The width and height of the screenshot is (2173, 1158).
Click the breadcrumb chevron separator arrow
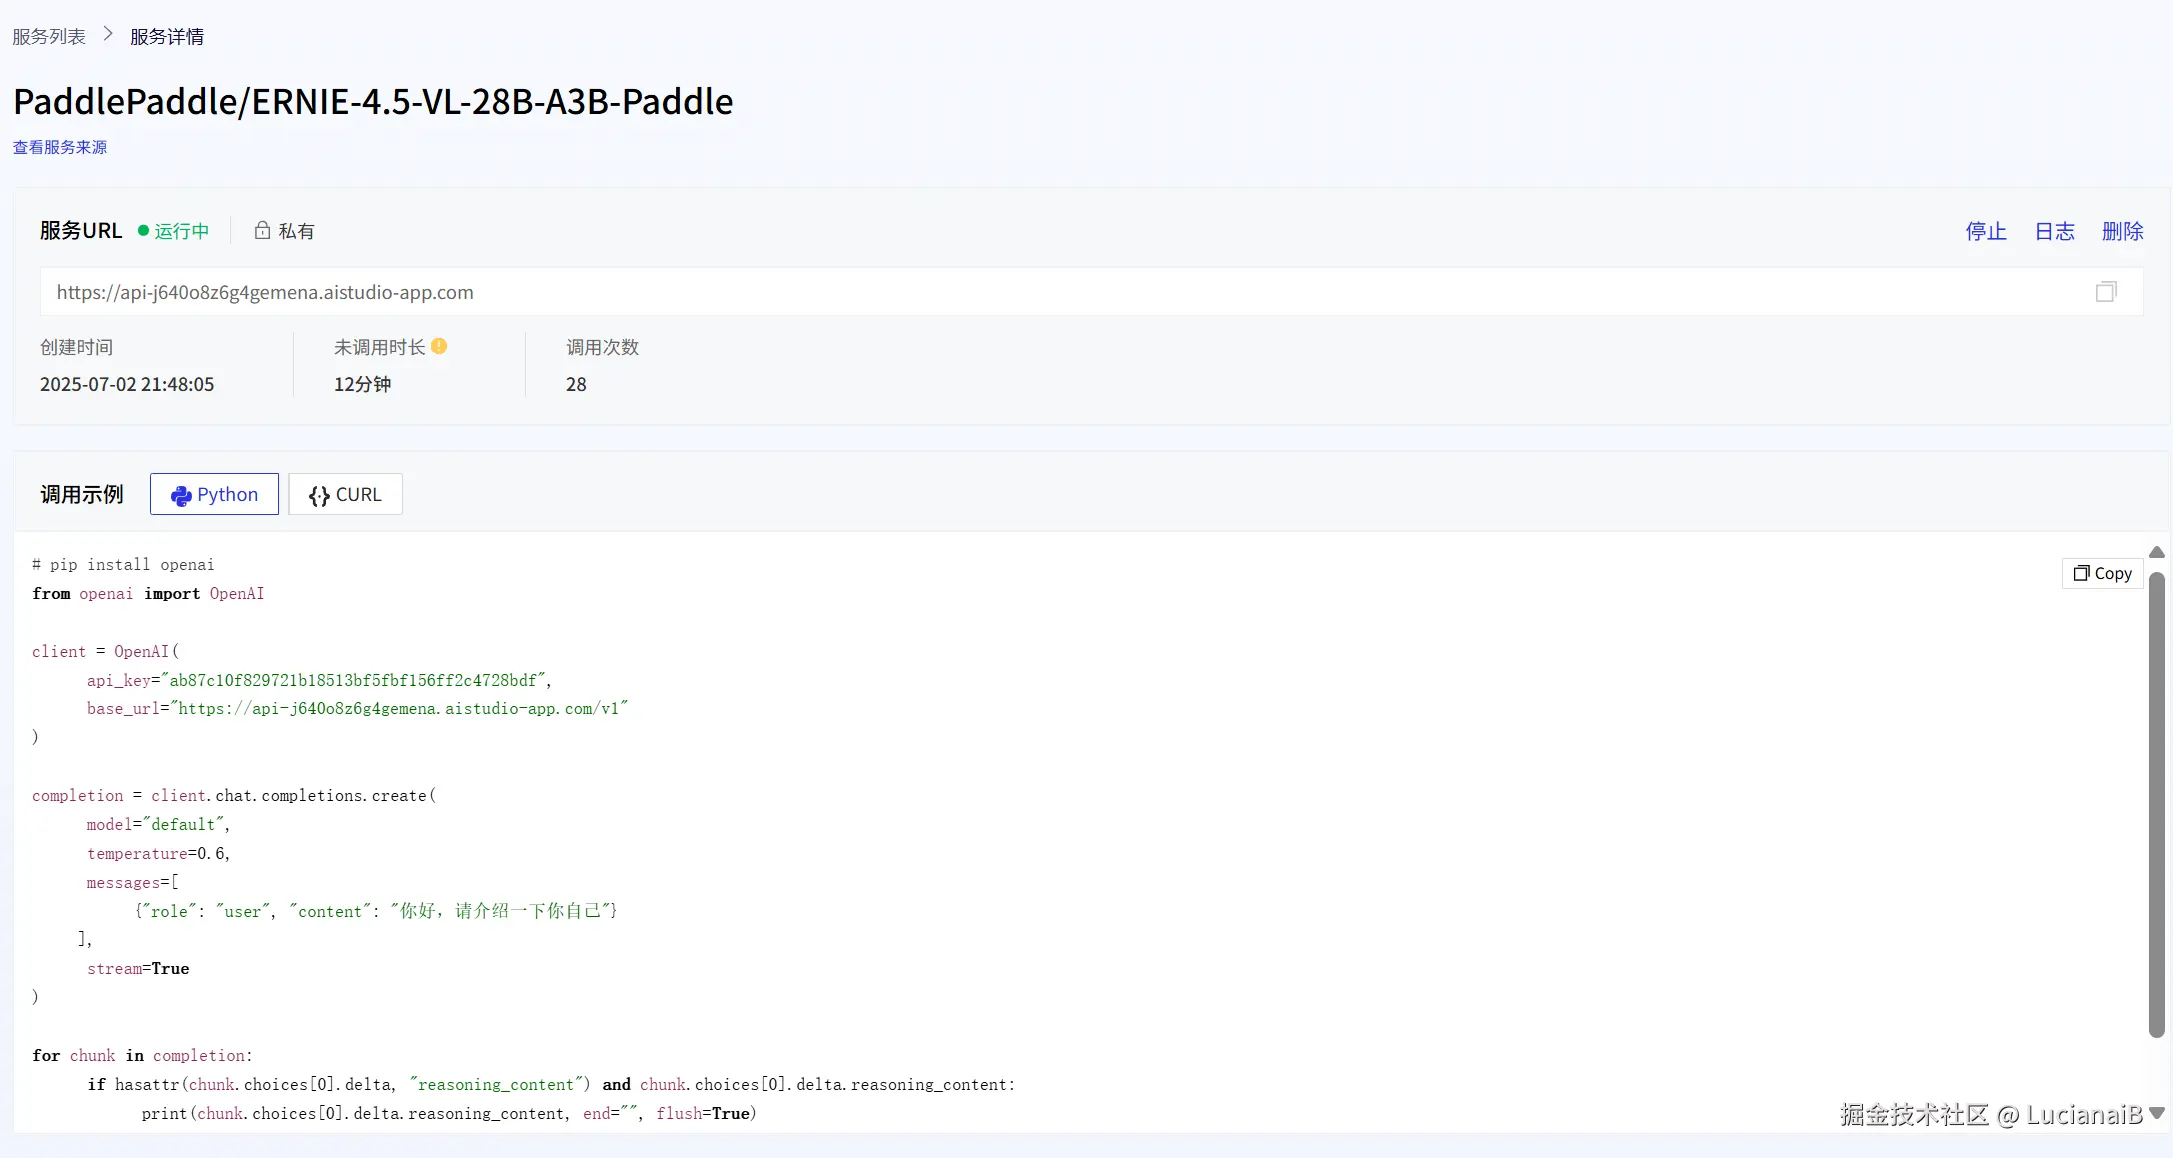pos(108,35)
